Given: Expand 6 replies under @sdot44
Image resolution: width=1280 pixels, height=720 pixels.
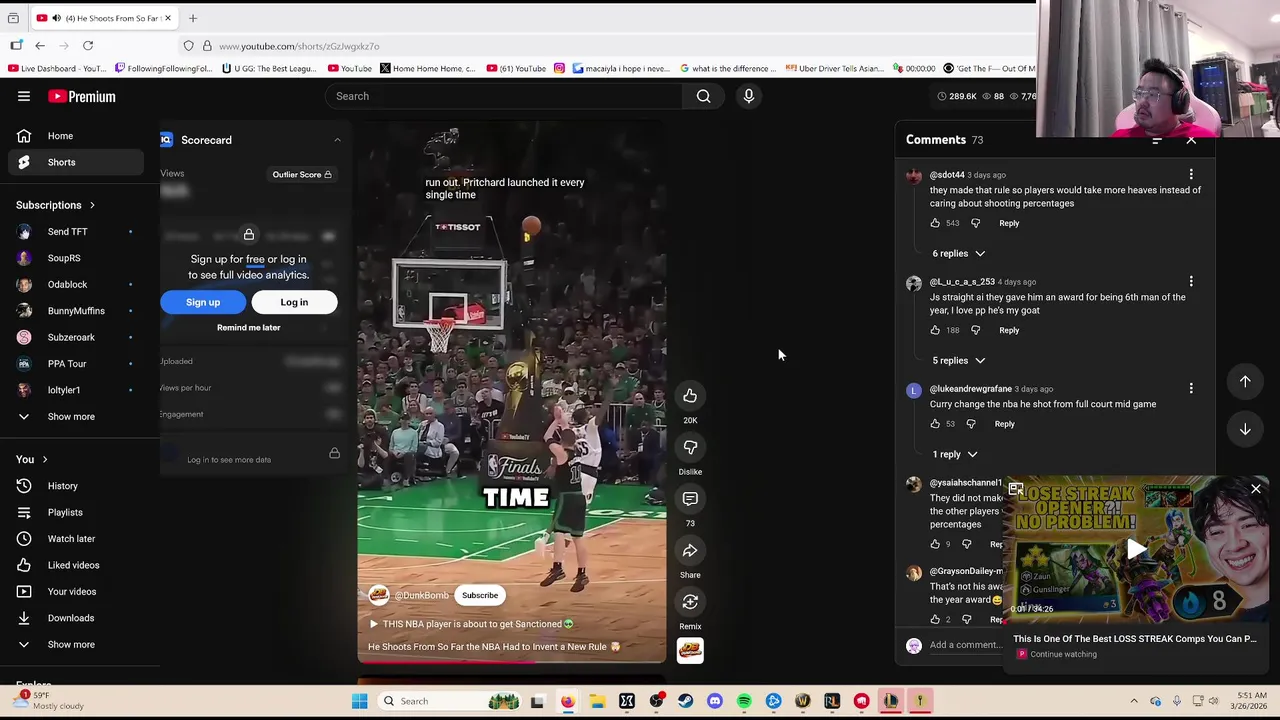Looking at the screenshot, I should [958, 254].
